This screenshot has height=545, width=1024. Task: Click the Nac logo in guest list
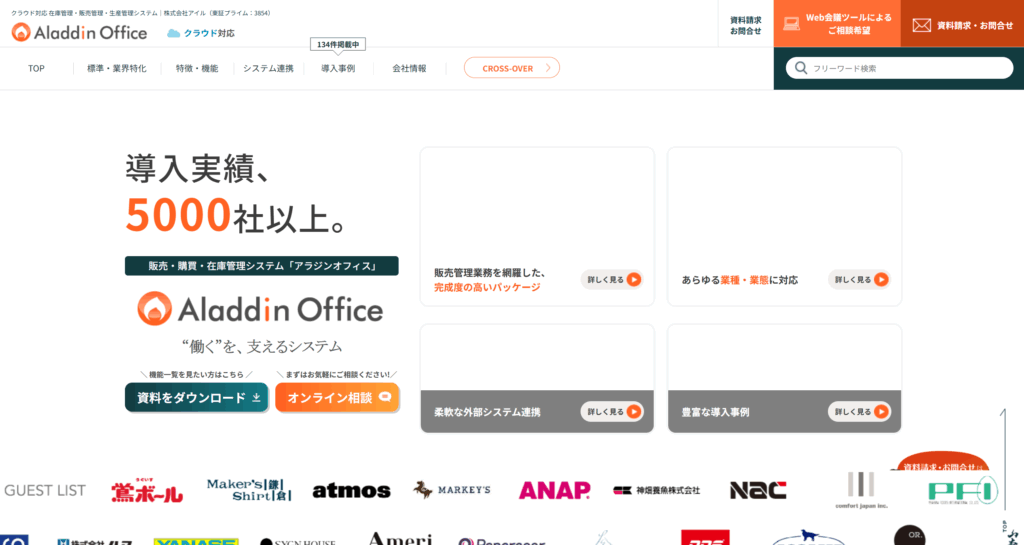click(x=758, y=490)
